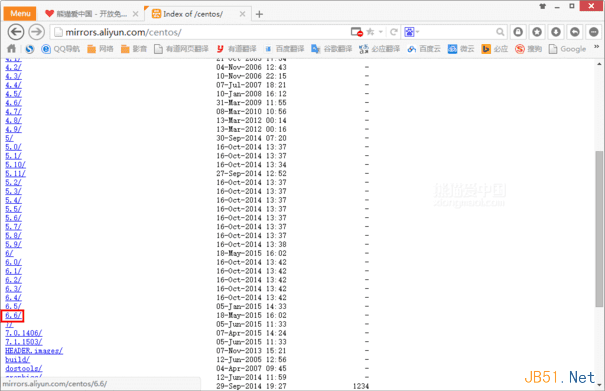Click the file size 1234
This screenshot has height=391, width=605.
361,386
